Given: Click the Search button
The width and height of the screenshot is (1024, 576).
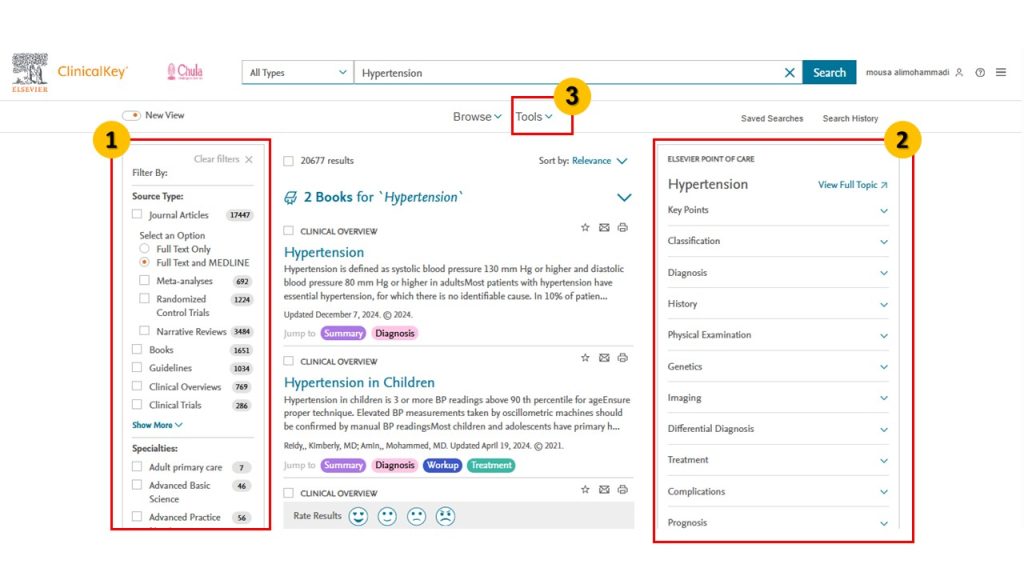Looking at the screenshot, I should point(829,72).
